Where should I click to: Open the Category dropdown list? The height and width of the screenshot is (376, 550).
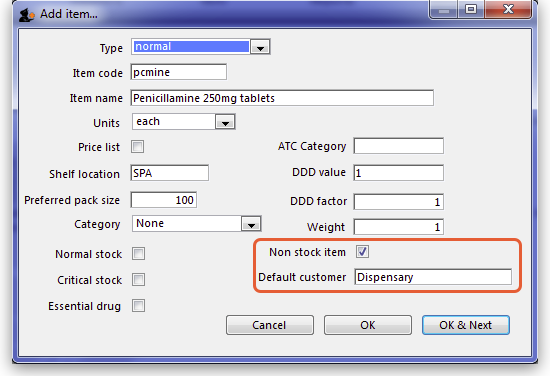251,224
